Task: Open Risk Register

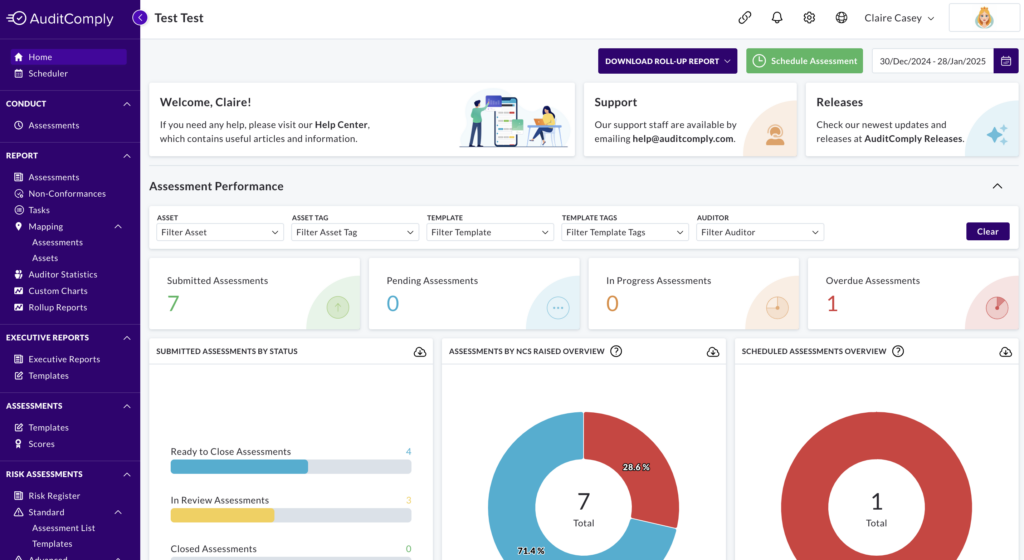Action: [54, 495]
